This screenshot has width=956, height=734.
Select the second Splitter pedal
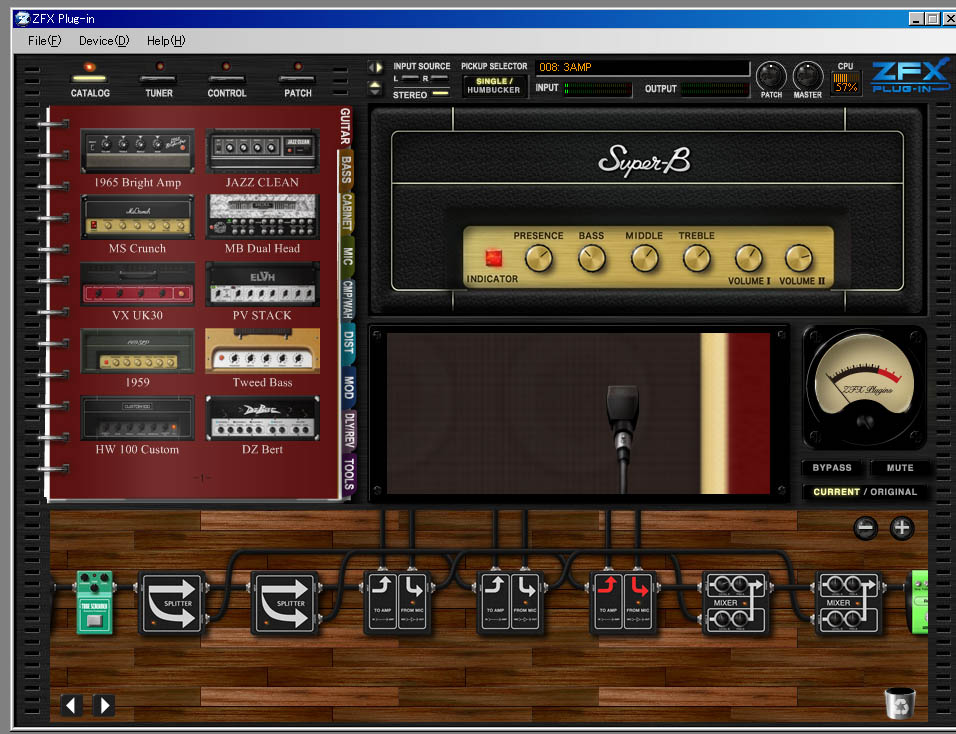[x=285, y=604]
